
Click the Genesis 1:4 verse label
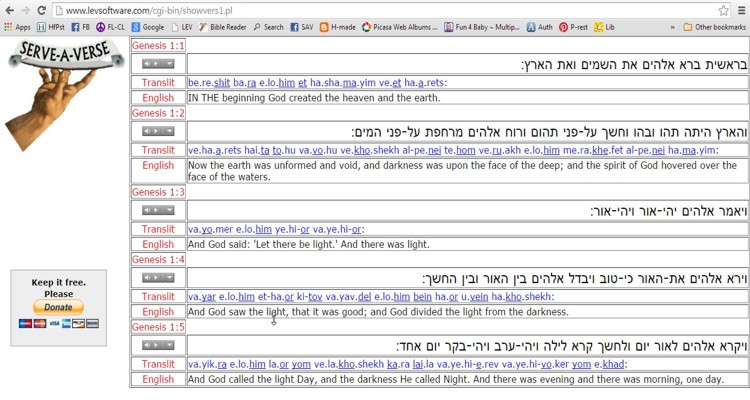[158, 260]
